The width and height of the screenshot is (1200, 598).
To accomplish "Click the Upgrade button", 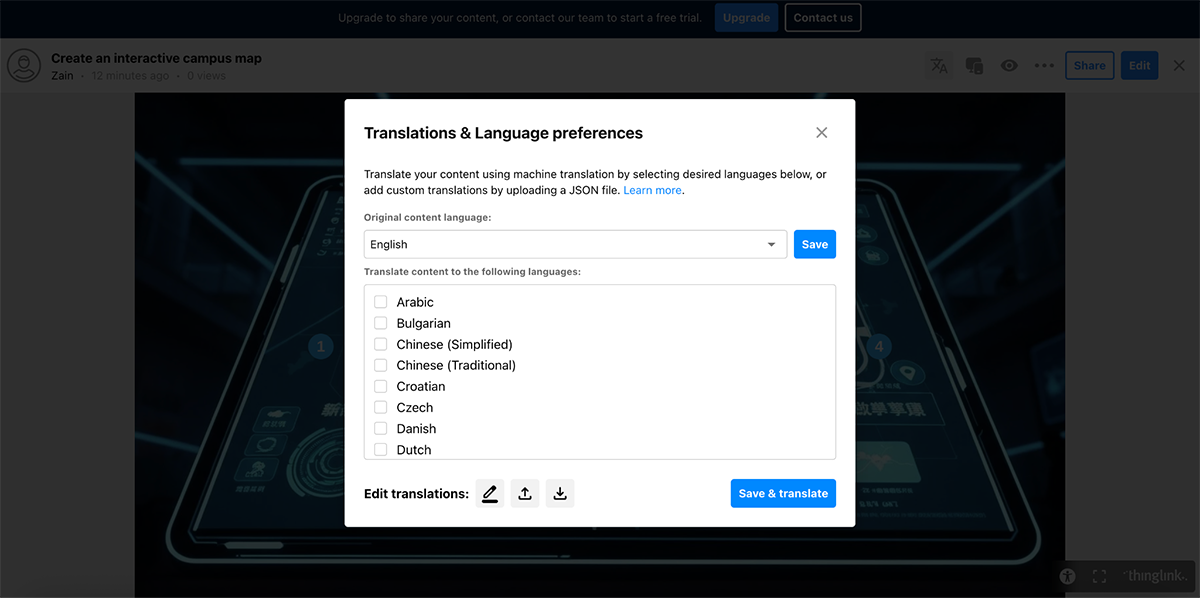I will click(746, 17).
